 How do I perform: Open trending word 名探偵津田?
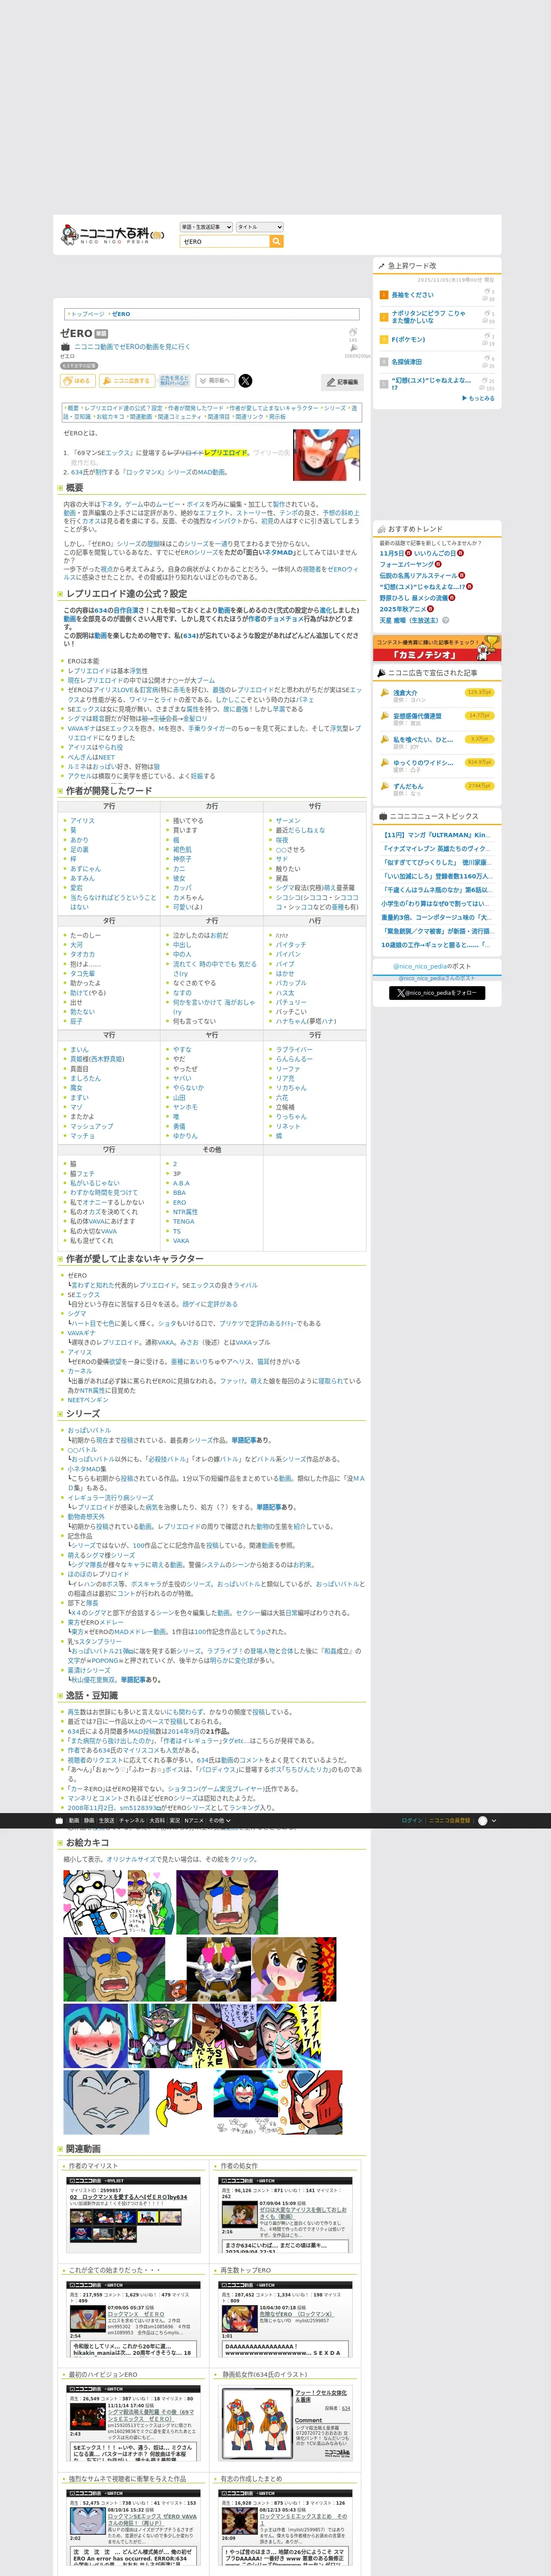(406, 362)
